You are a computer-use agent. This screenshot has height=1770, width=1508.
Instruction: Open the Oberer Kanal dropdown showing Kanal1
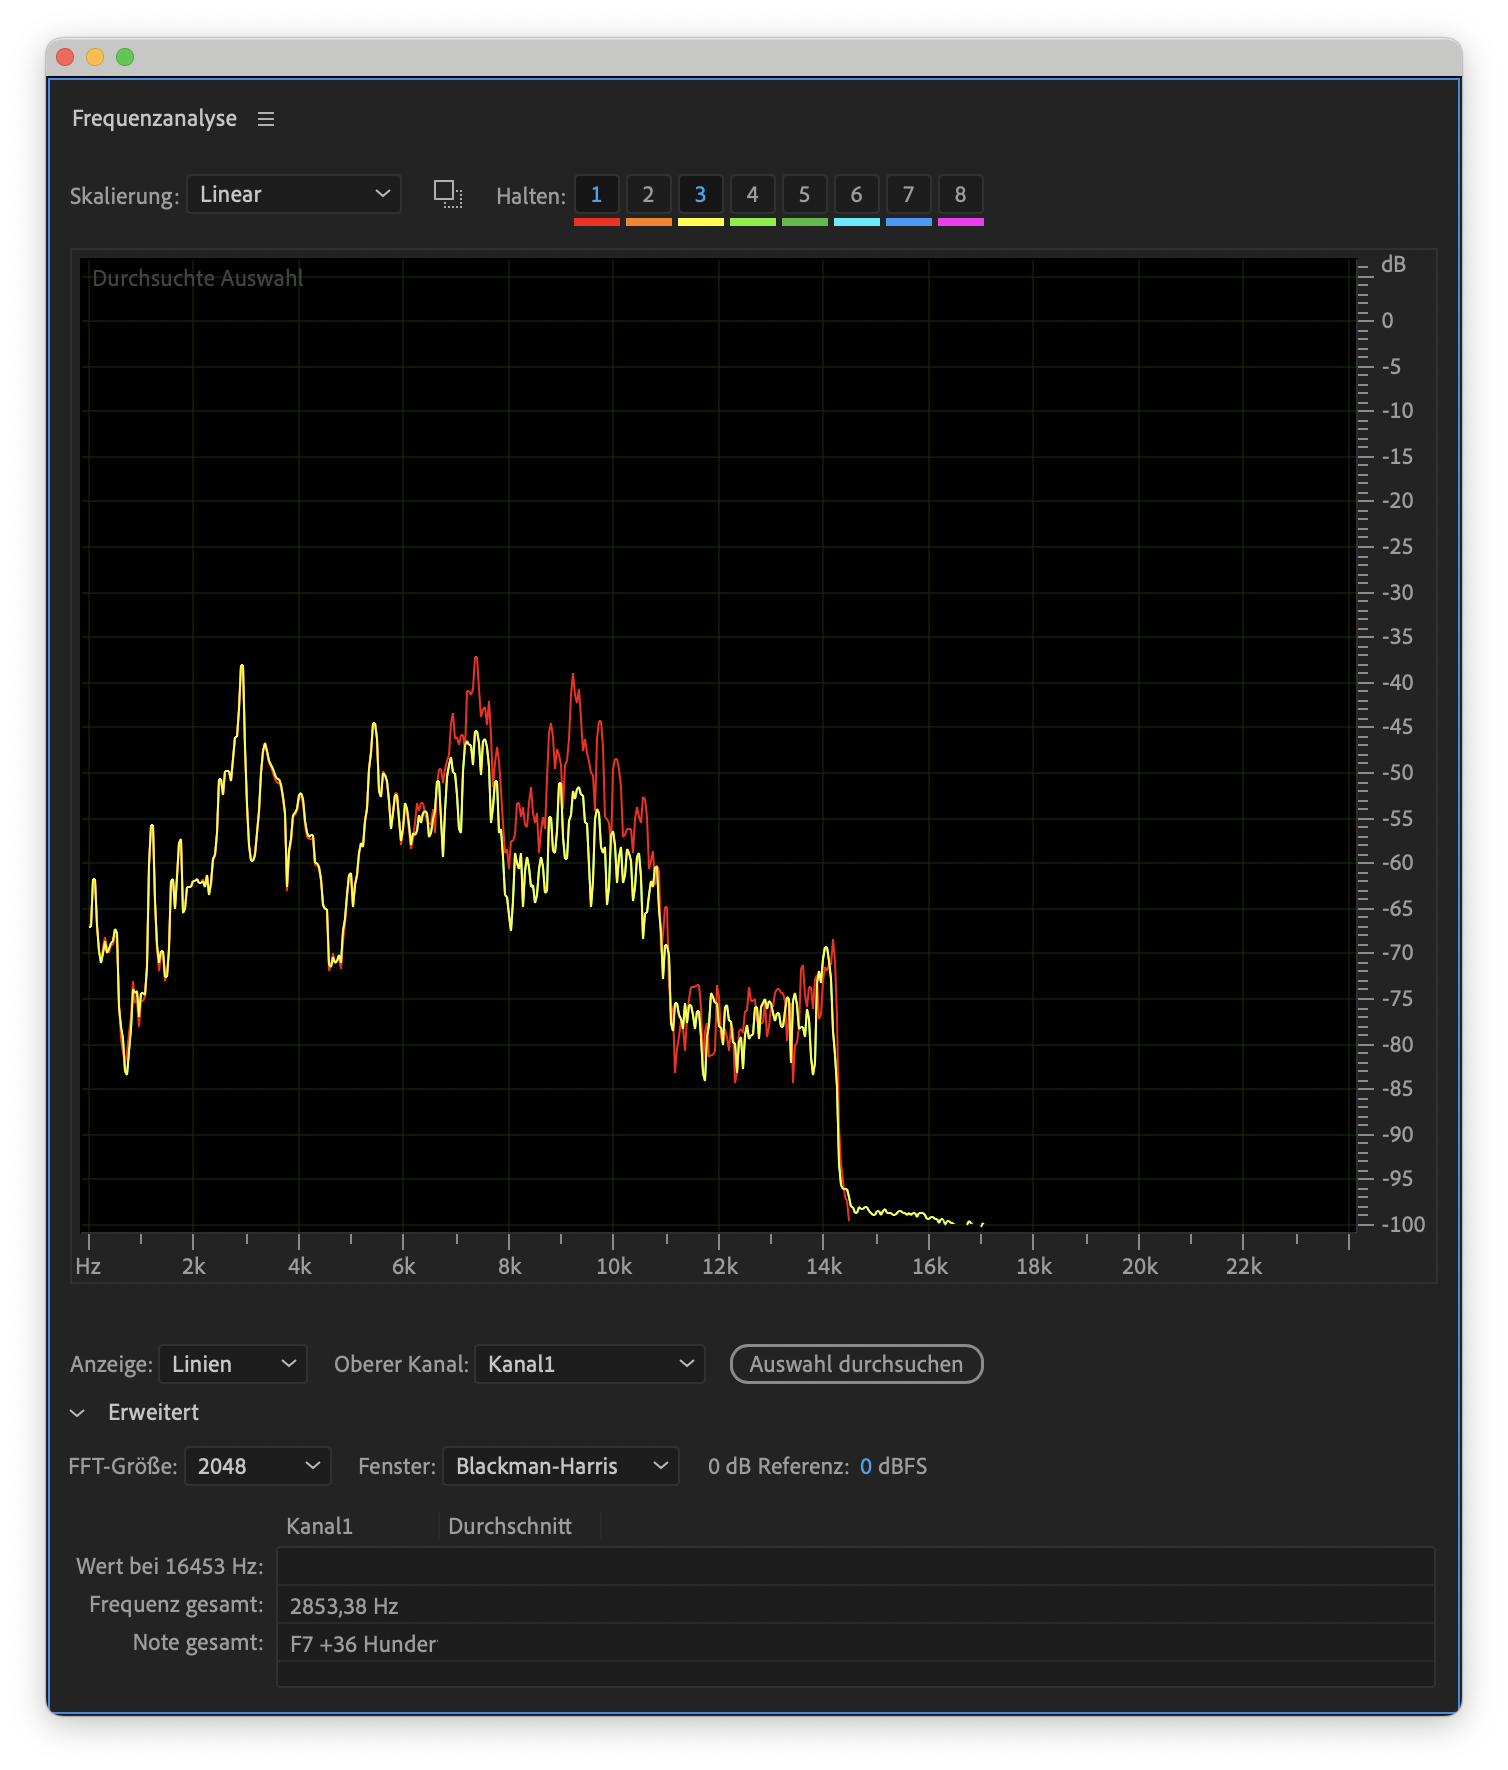pyautogui.click(x=590, y=1364)
